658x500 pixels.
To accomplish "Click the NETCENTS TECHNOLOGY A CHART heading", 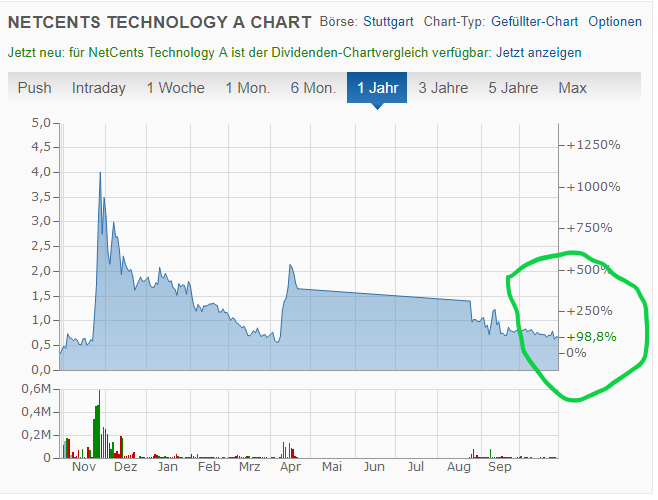I will 159,22.
